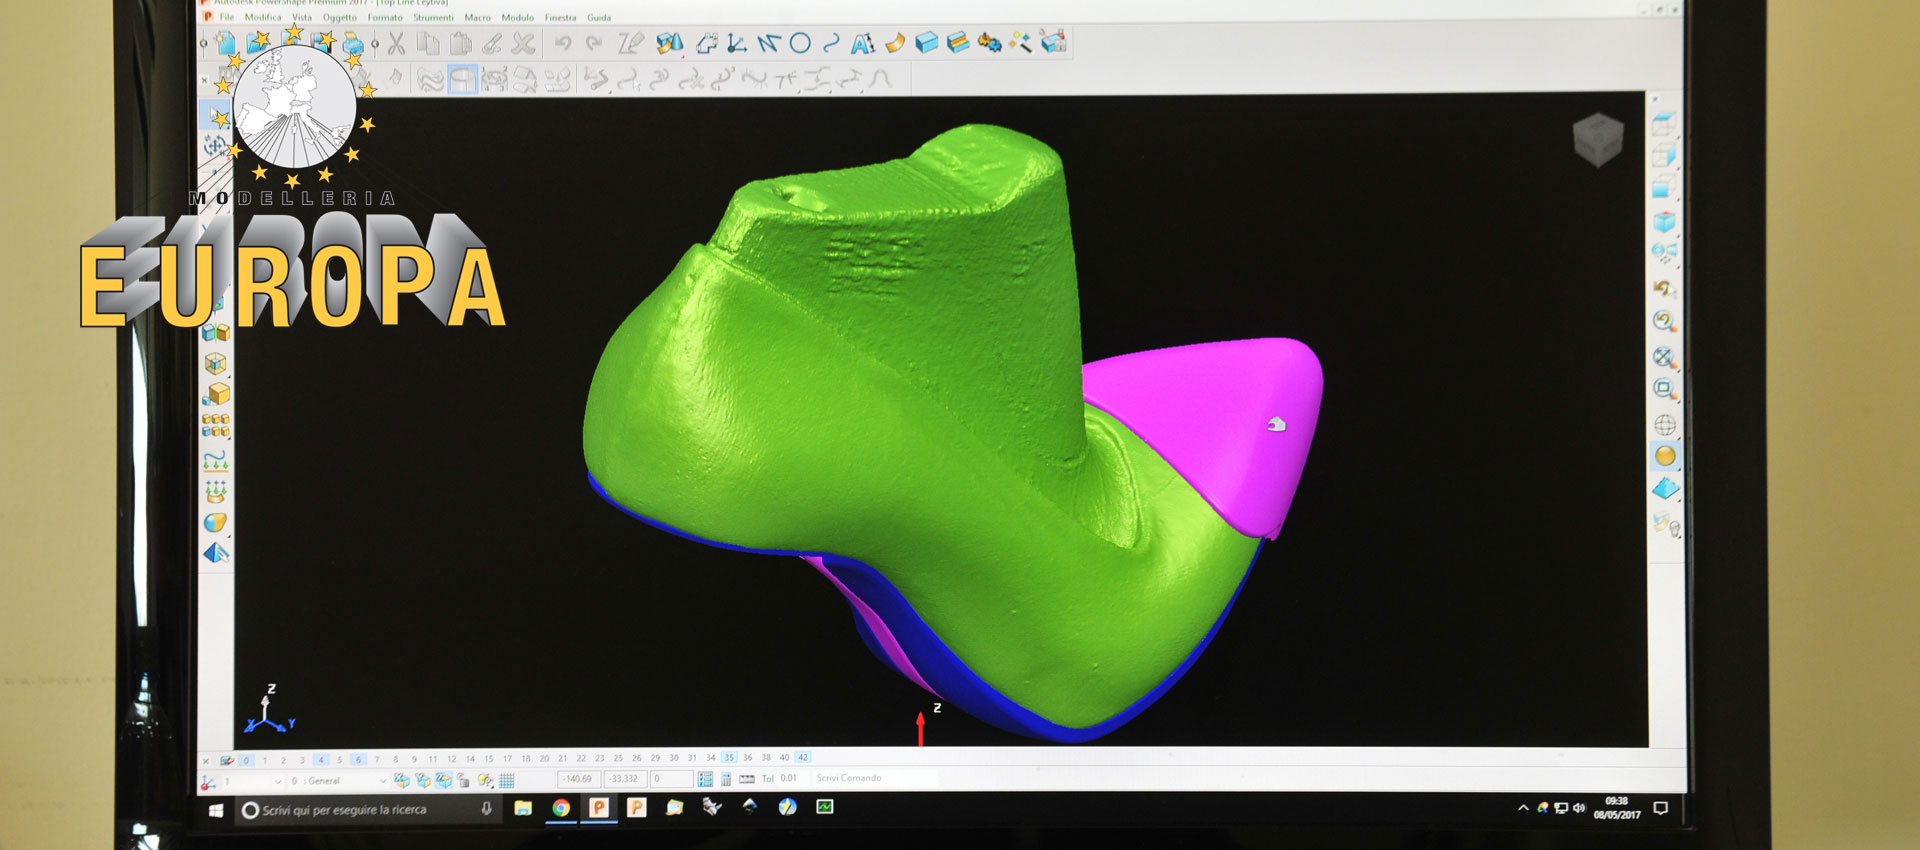The image size is (1920, 850).
Task: Open the Windows Start menu
Action: point(215,810)
